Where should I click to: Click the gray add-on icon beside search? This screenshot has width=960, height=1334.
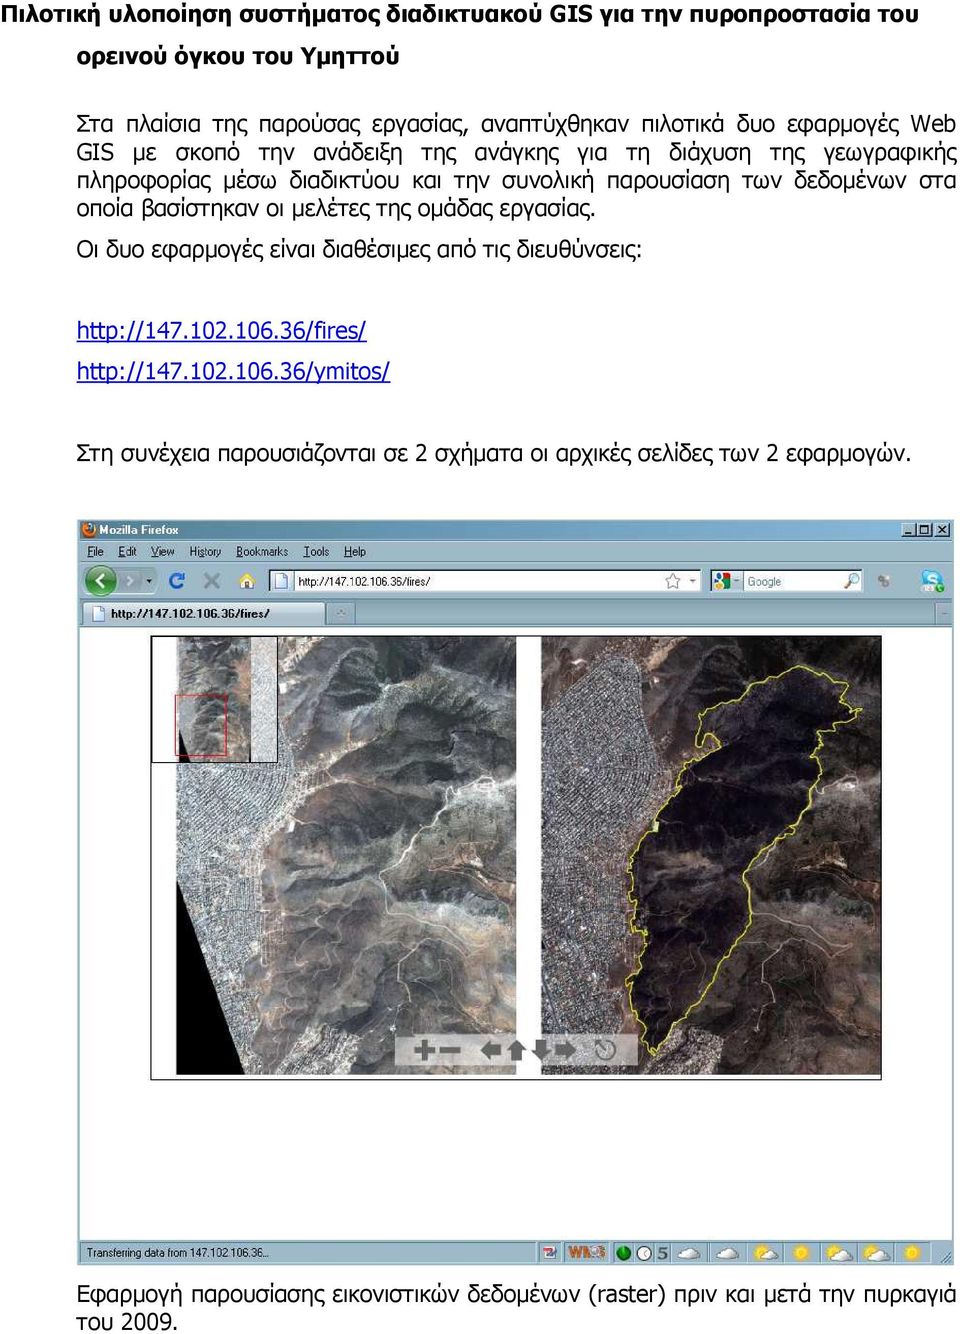[x=884, y=581]
